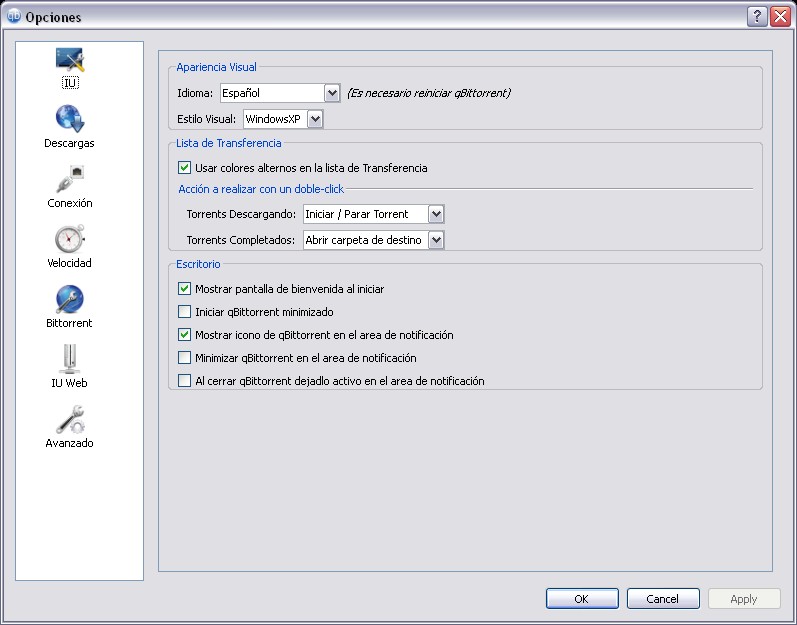The height and width of the screenshot is (625, 797).
Task: Click the Escritorio group title
Action: click(198, 264)
